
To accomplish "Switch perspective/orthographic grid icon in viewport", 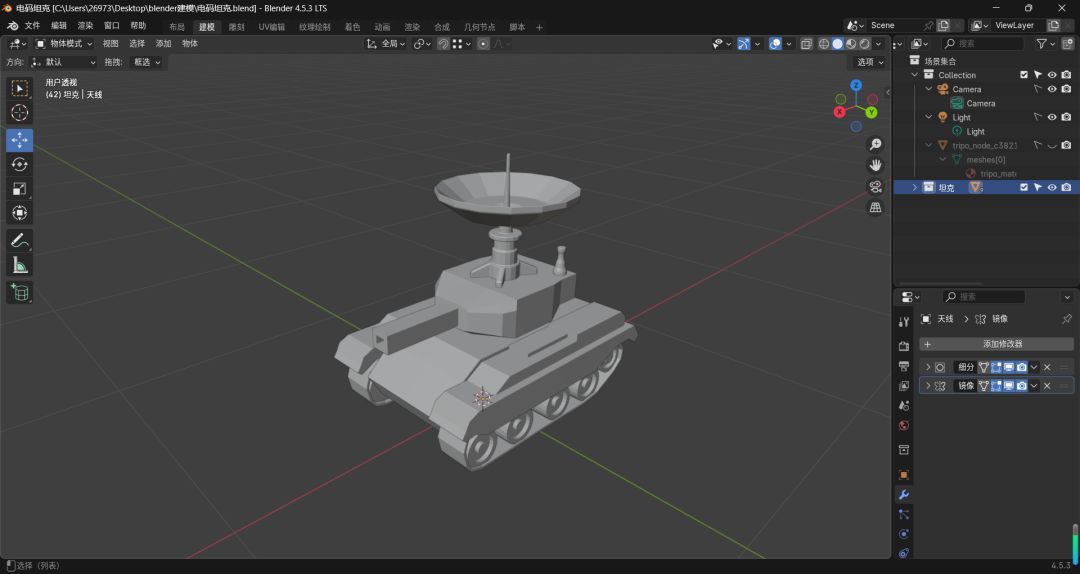I will [x=875, y=207].
